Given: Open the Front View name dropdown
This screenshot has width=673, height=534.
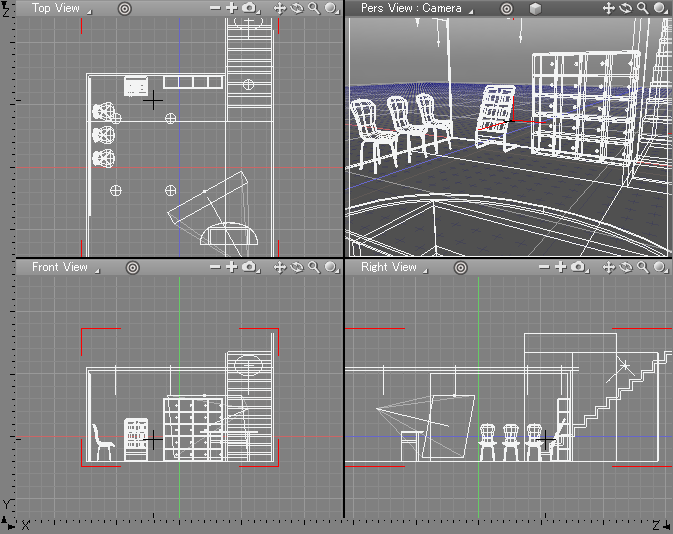Looking at the screenshot, I should (65, 267).
